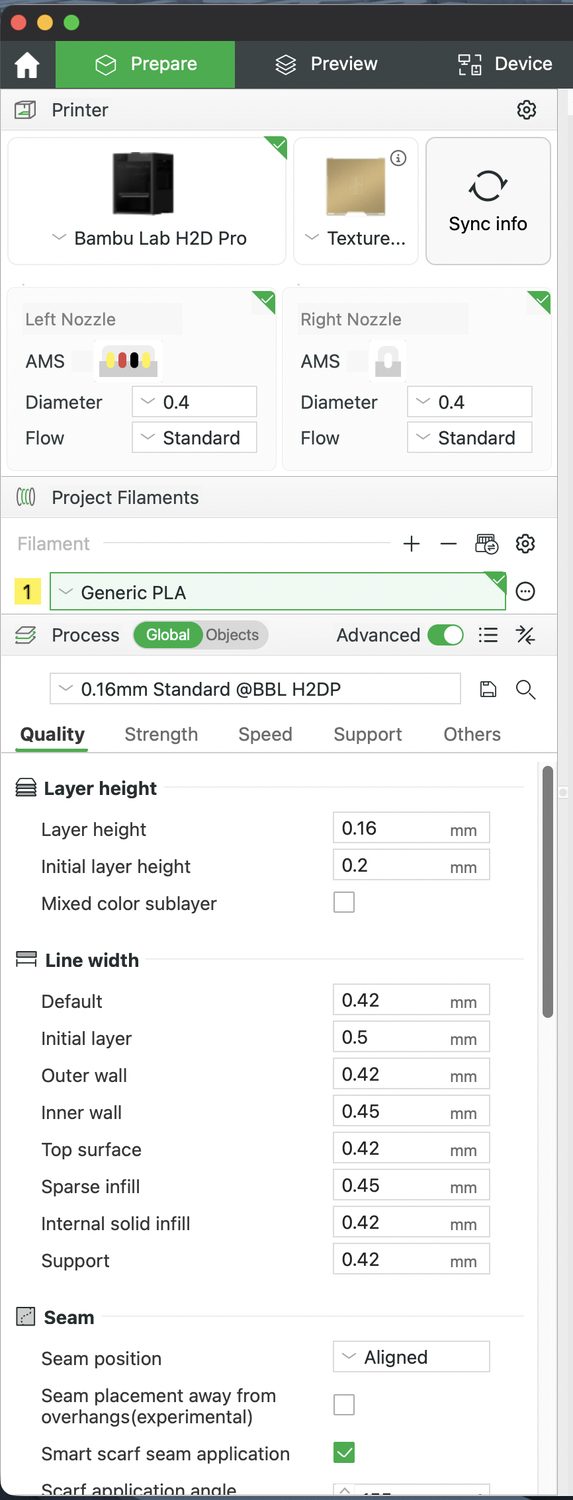Click the Layer height input field
573x1500 pixels.
411,828
